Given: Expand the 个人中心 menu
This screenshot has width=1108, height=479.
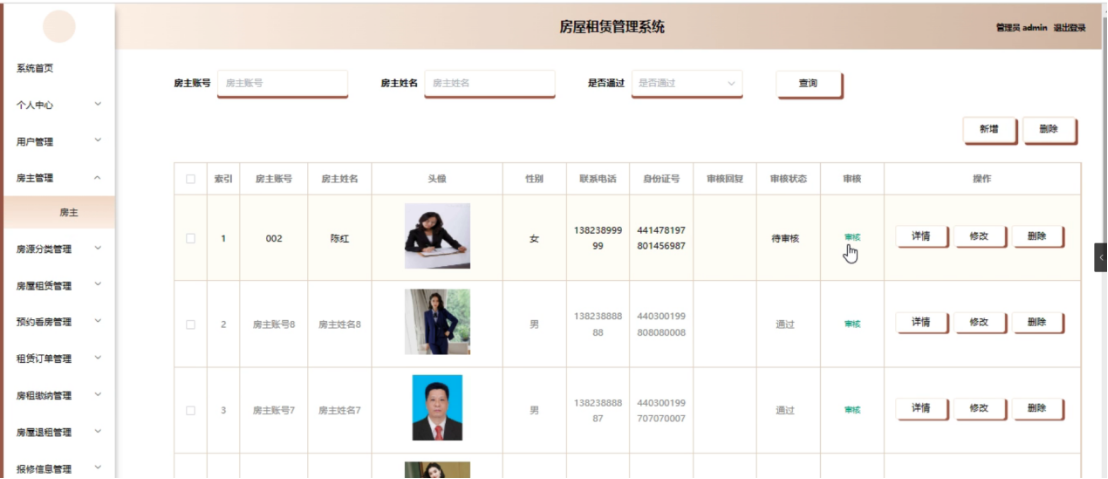Looking at the screenshot, I should [59, 105].
